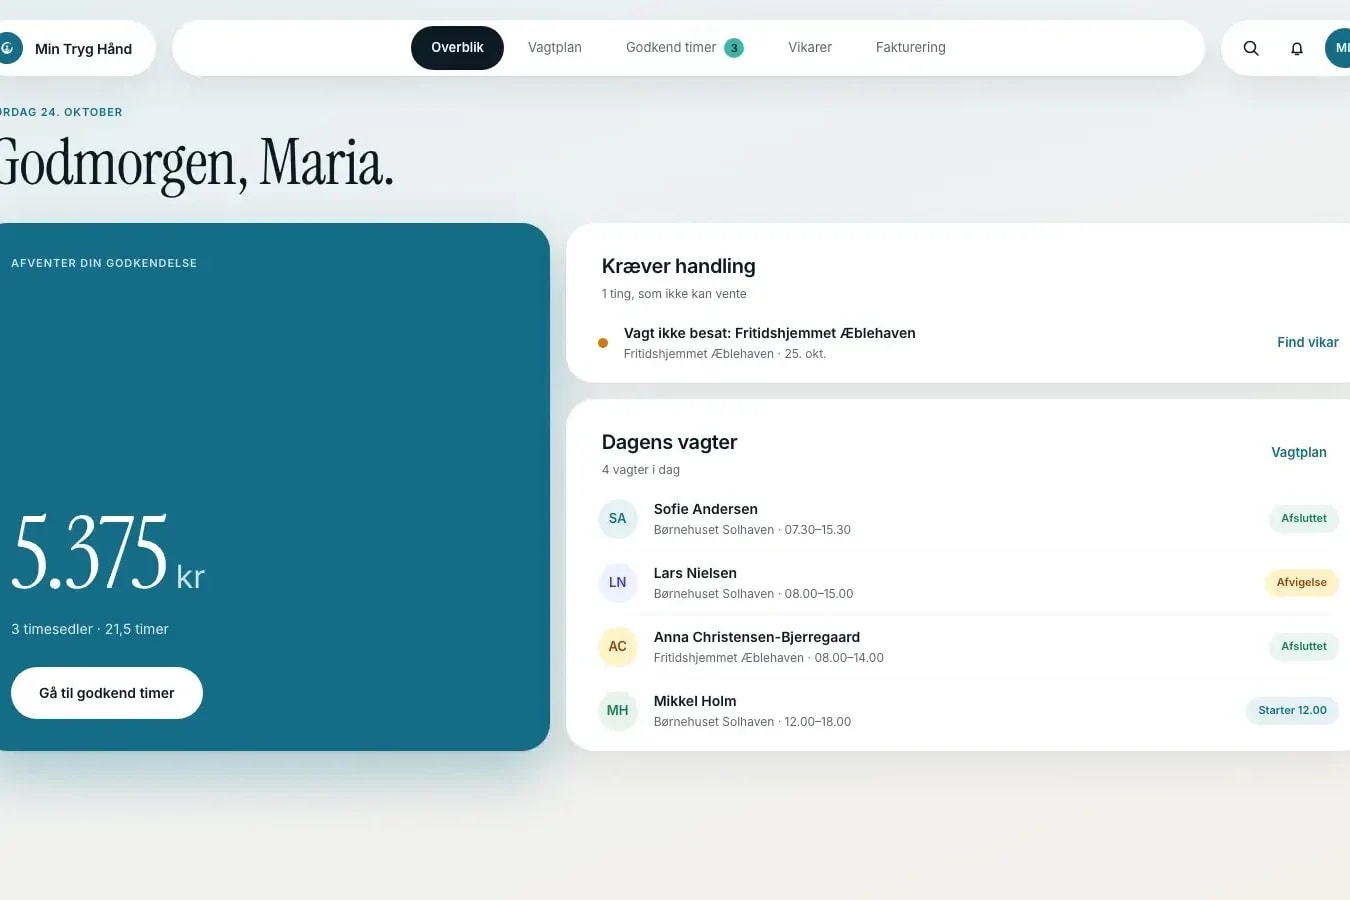
Task: Open the user profile avatar
Action: (x=1338, y=48)
